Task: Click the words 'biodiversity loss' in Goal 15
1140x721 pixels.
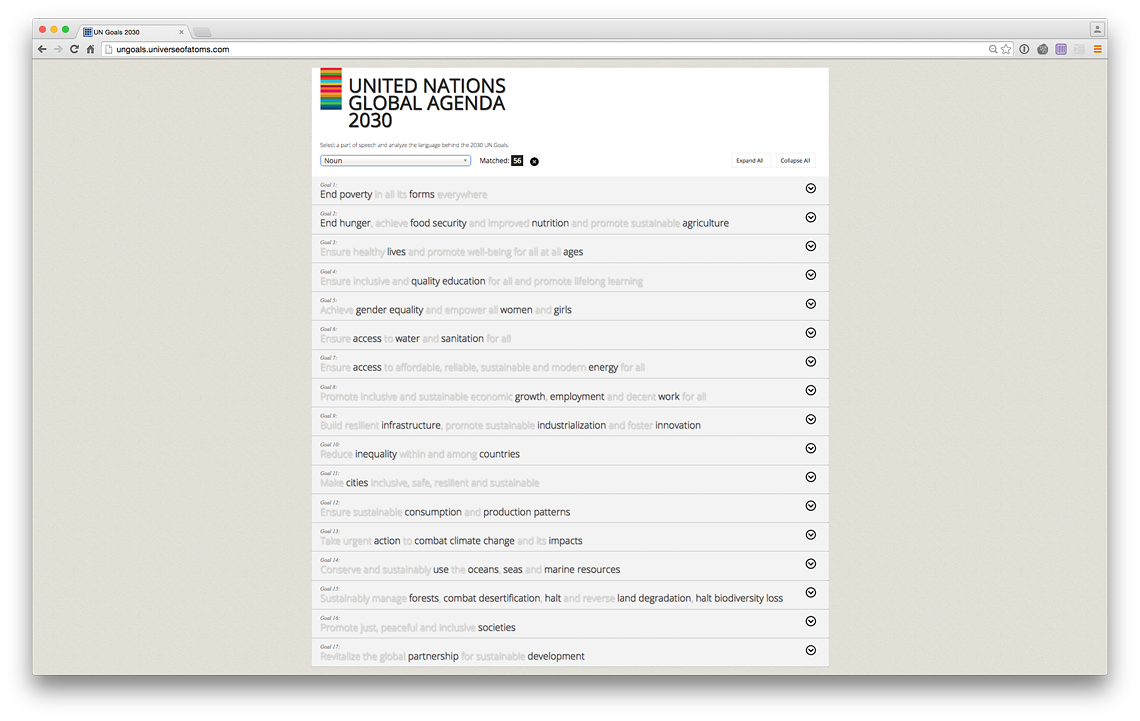Action: [x=748, y=598]
